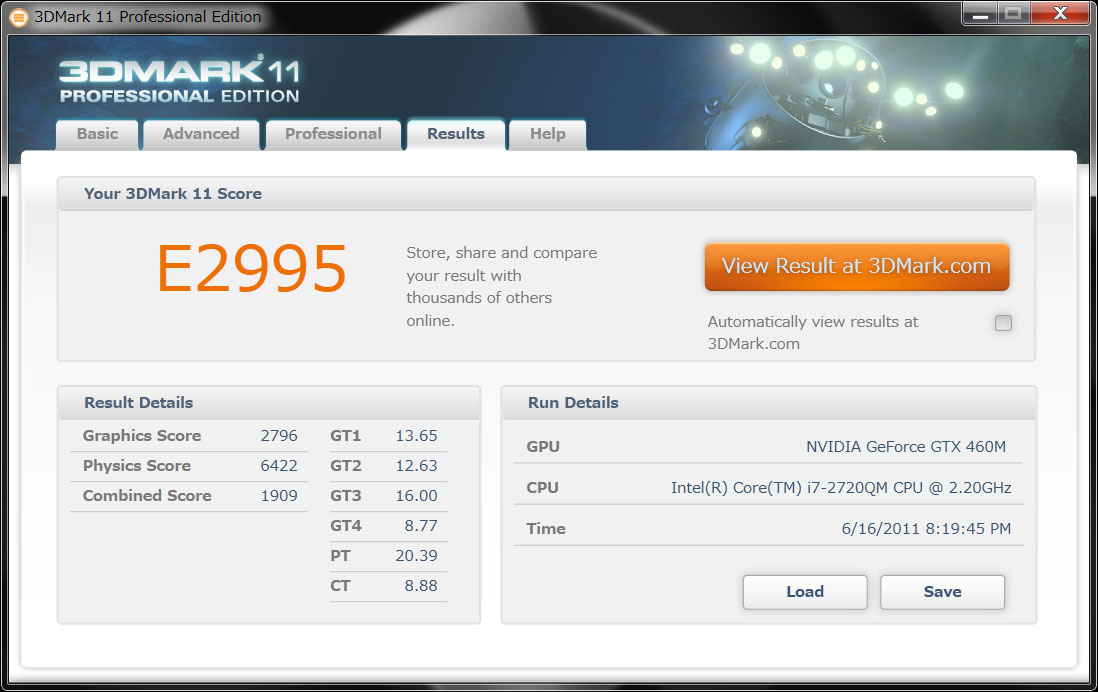The height and width of the screenshot is (692, 1098).
Task: Click the Time value 6/16/2011 8:19:45 PM
Action: [x=926, y=529]
